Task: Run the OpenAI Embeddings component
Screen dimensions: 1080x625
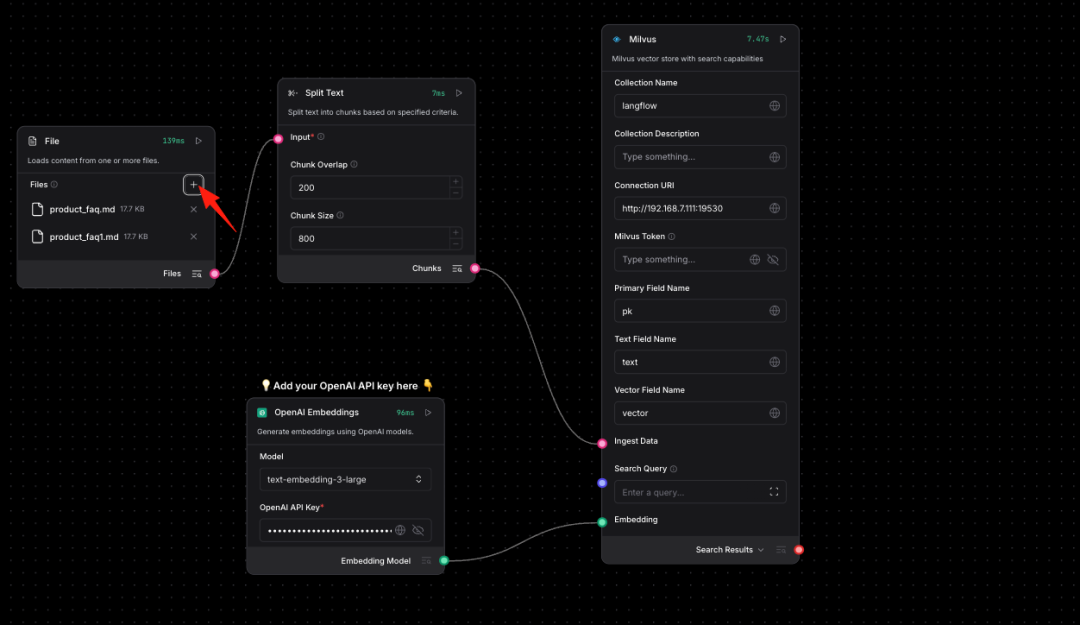Action: click(x=428, y=413)
